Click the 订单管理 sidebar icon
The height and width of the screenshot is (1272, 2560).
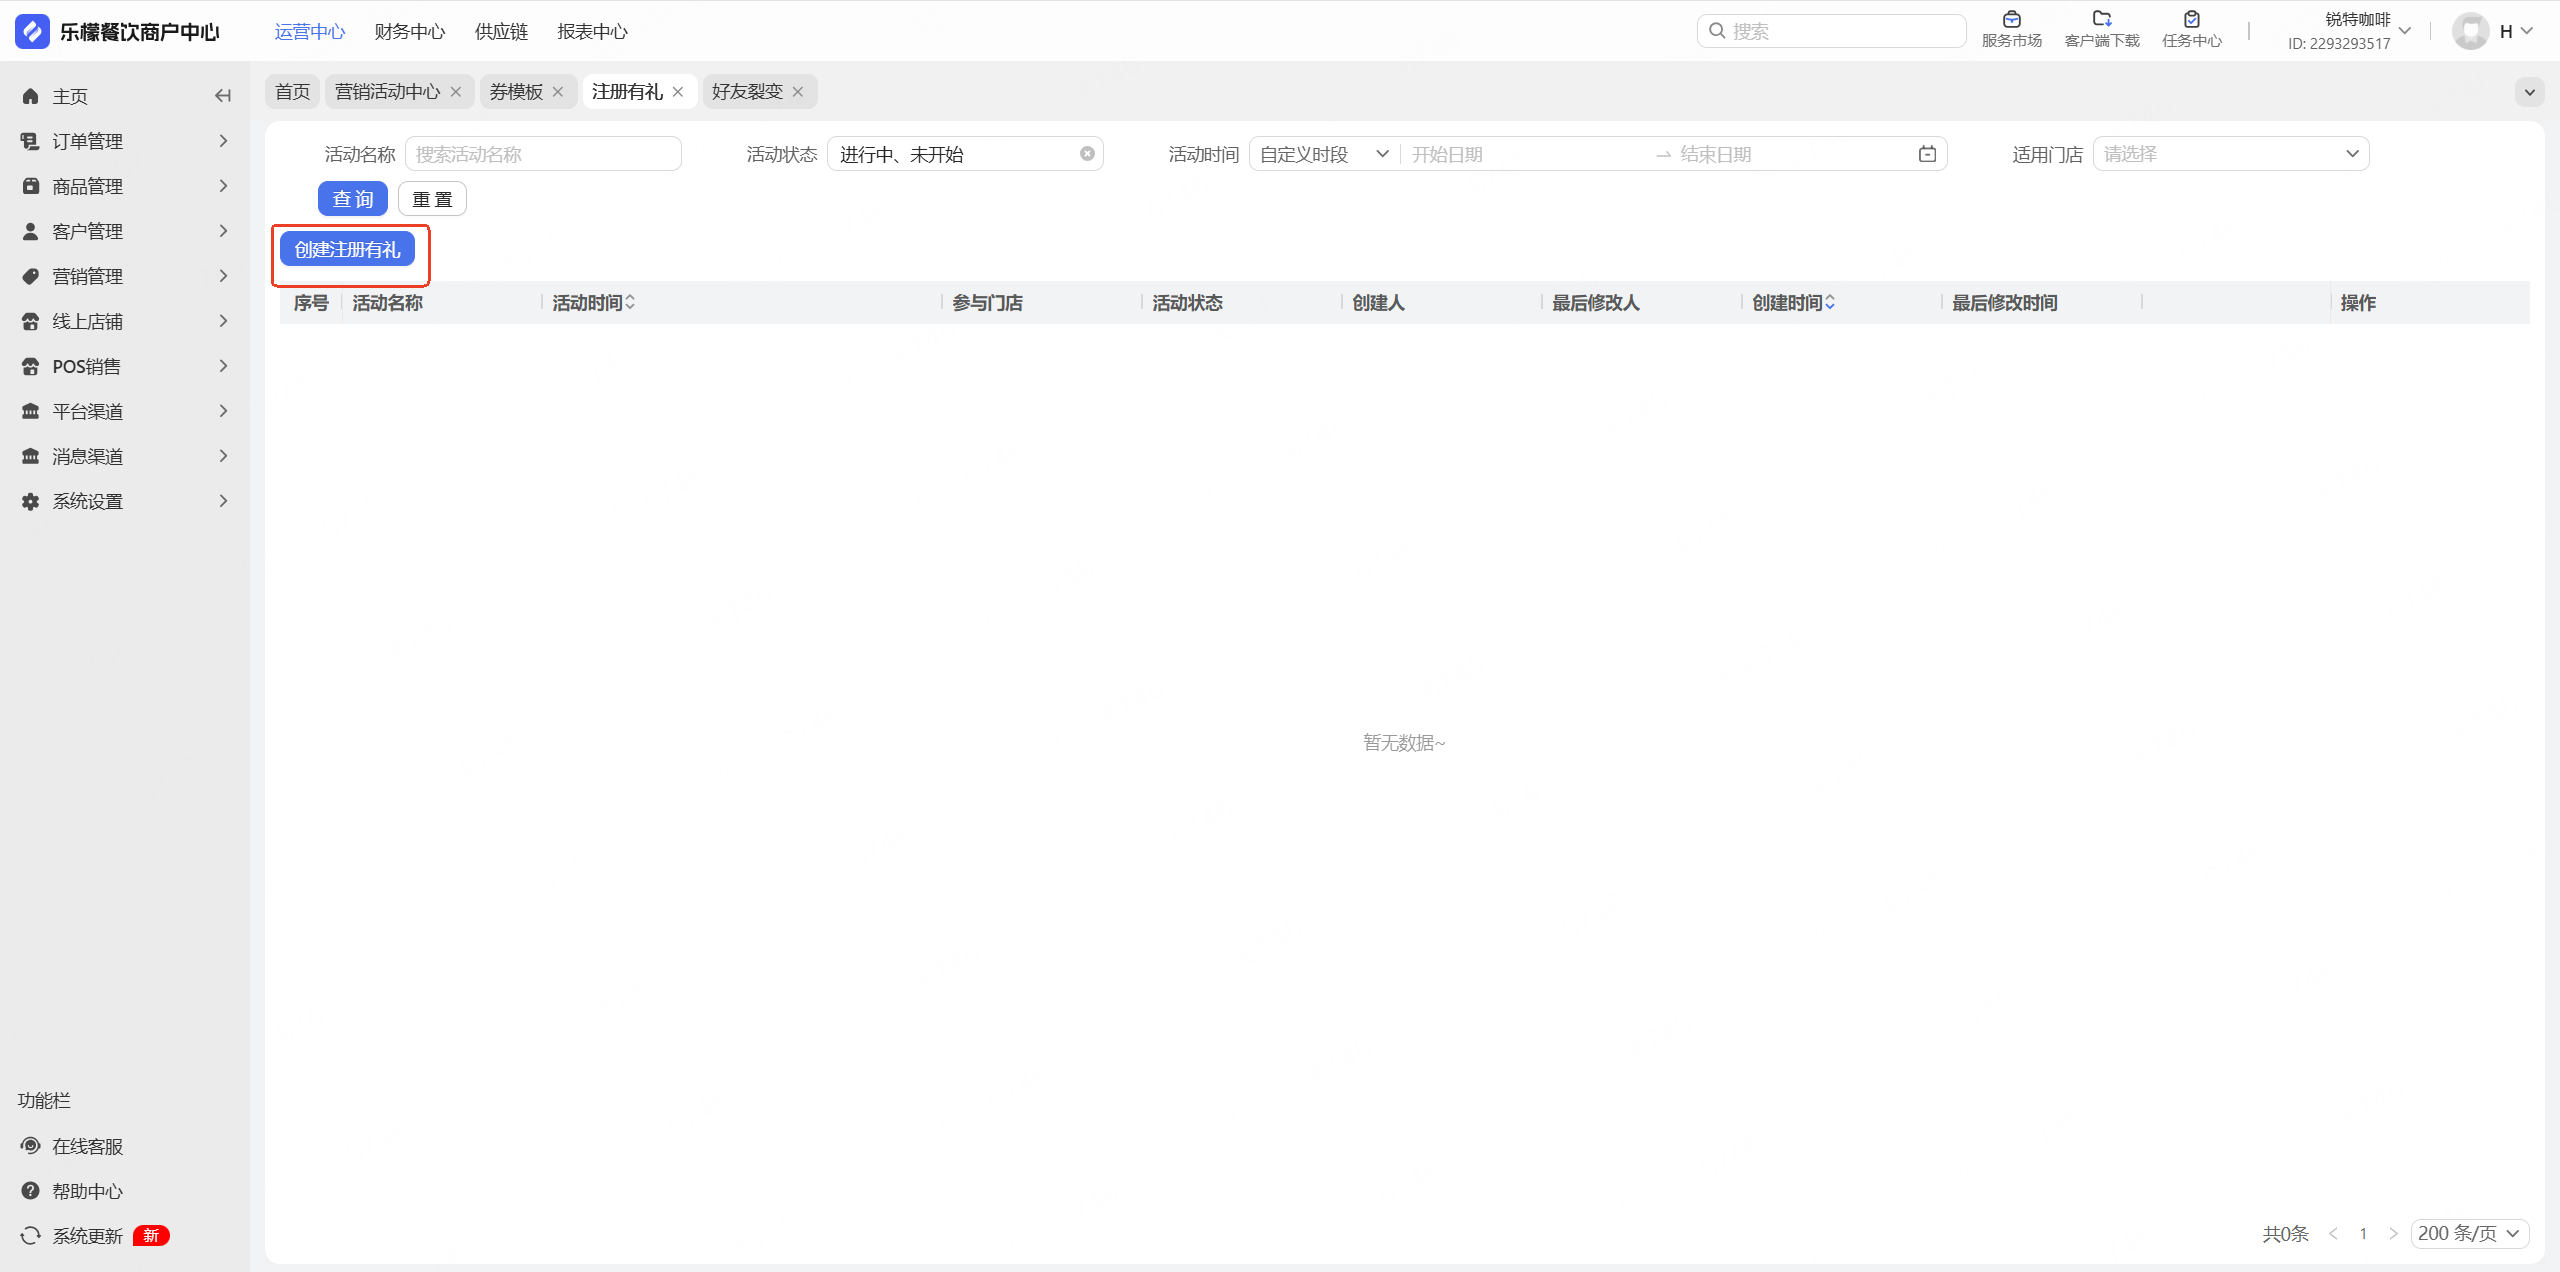(x=31, y=141)
